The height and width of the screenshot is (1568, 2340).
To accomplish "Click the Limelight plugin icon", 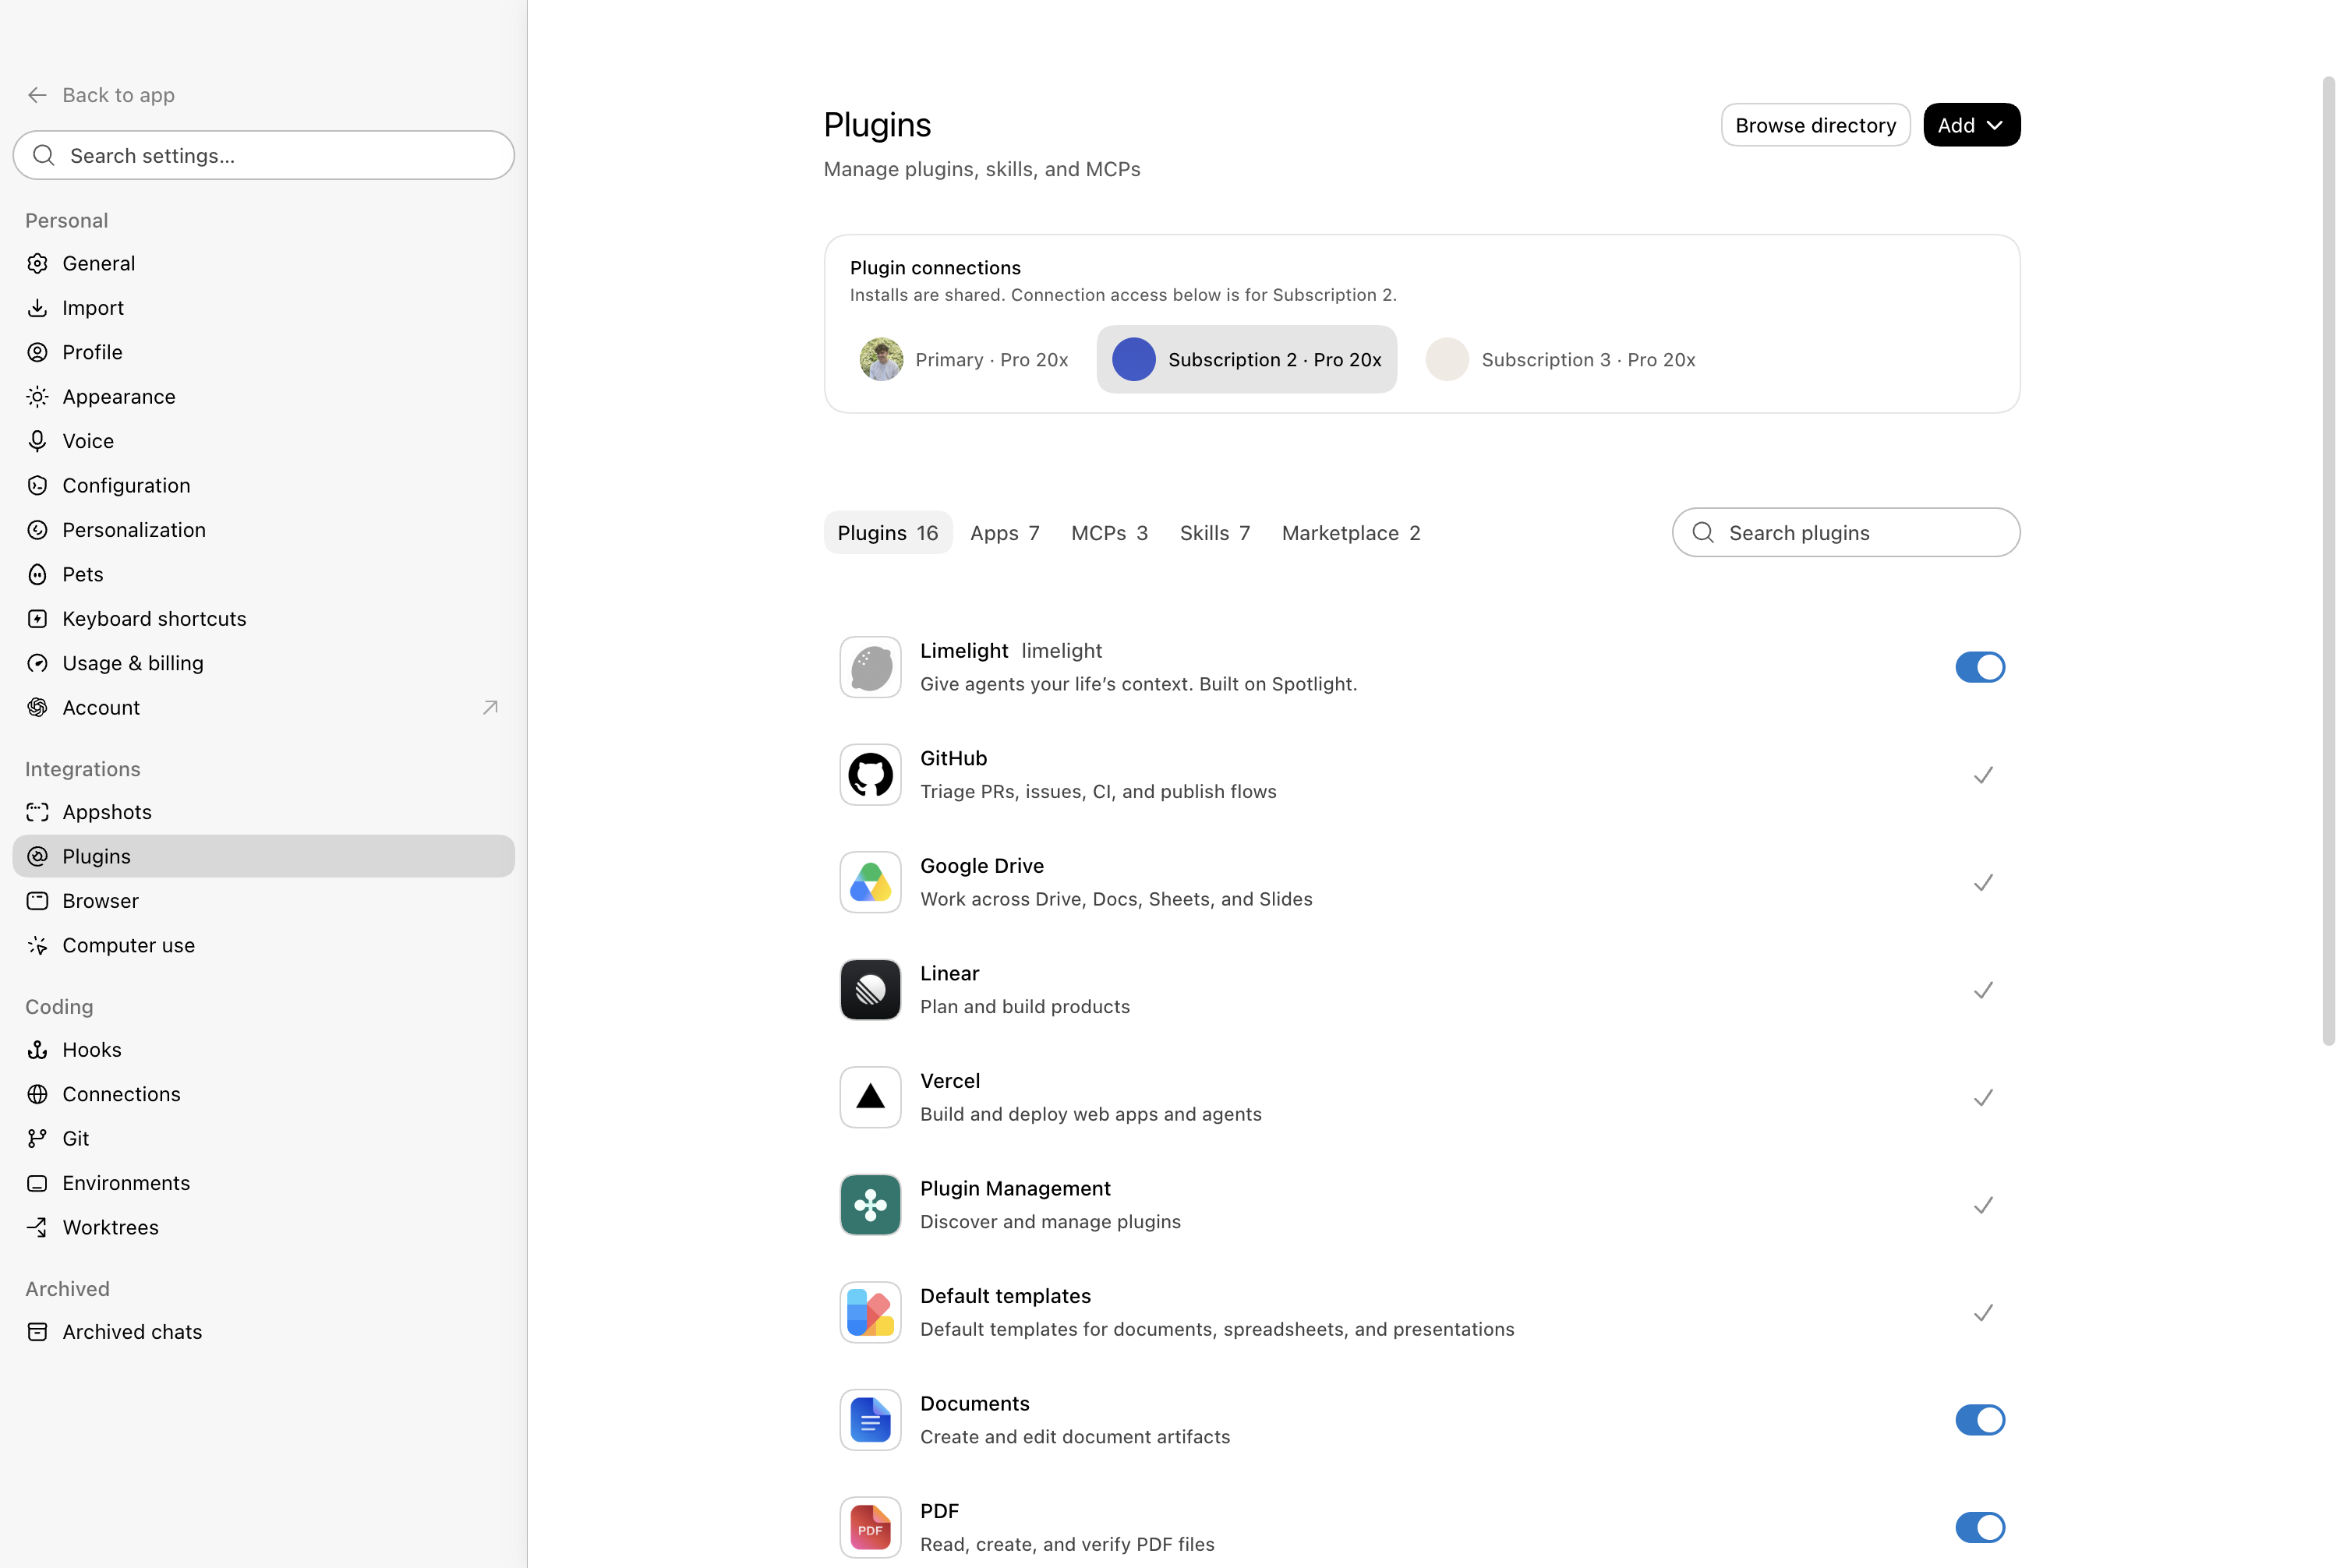I will (x=870, y=667).
